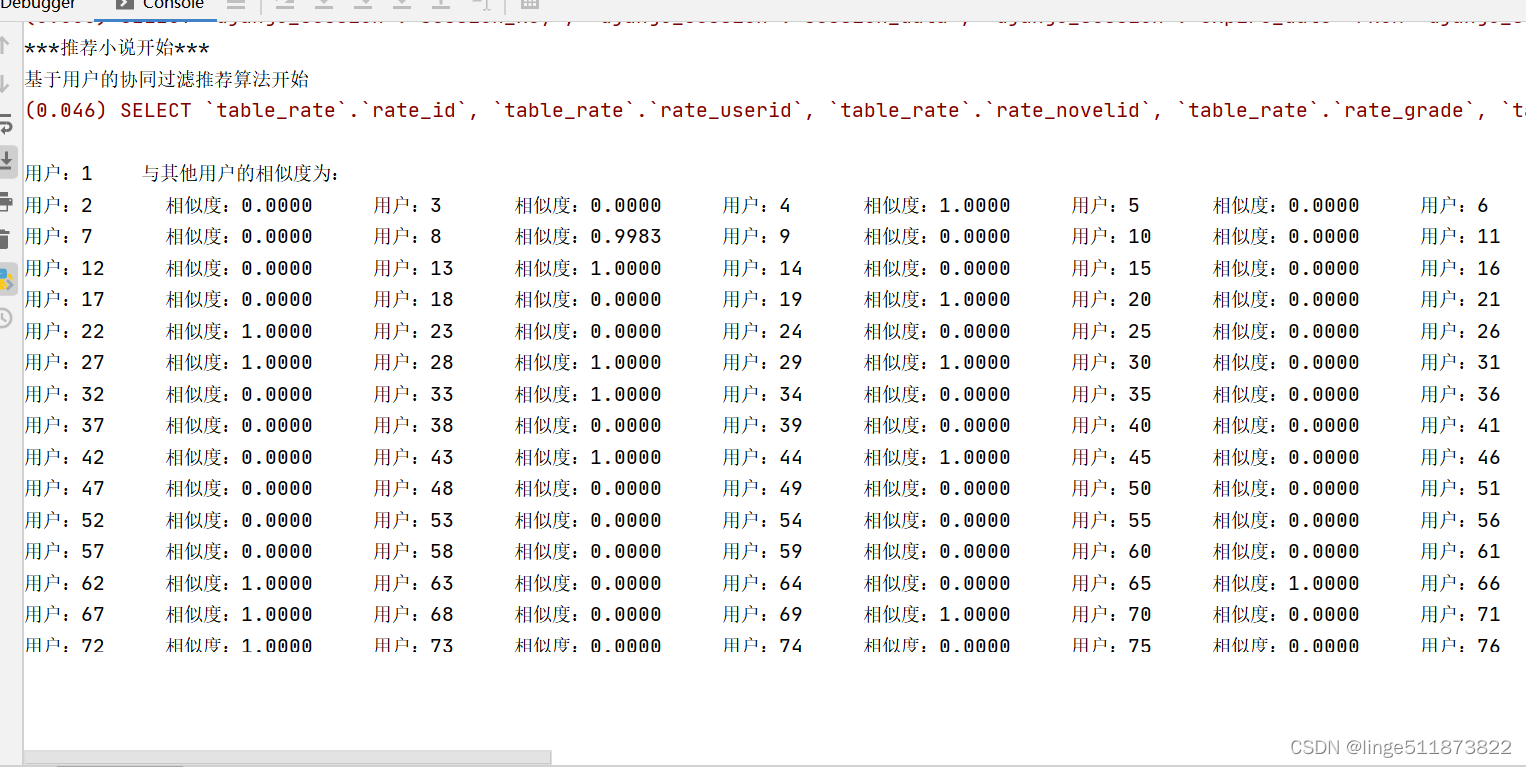
Task: Click the label '用户:27'
Action: pos(64,363)
